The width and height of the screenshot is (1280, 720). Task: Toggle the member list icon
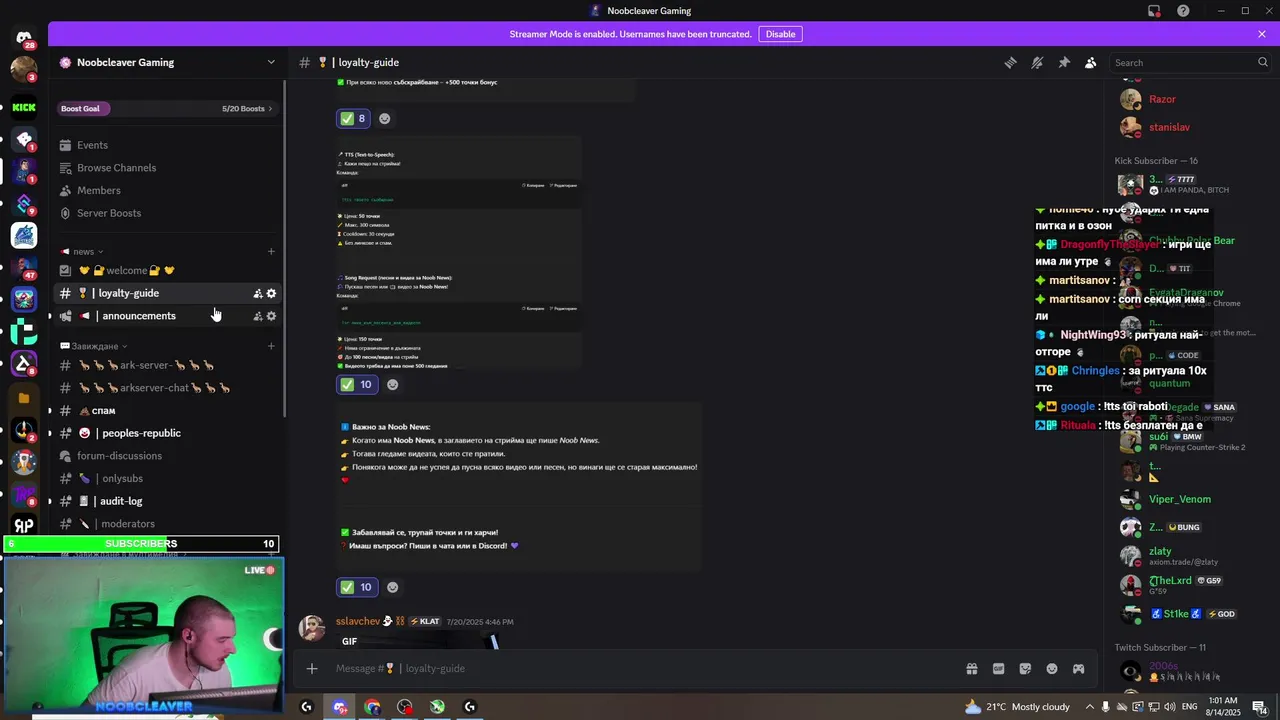[1091, 62]
